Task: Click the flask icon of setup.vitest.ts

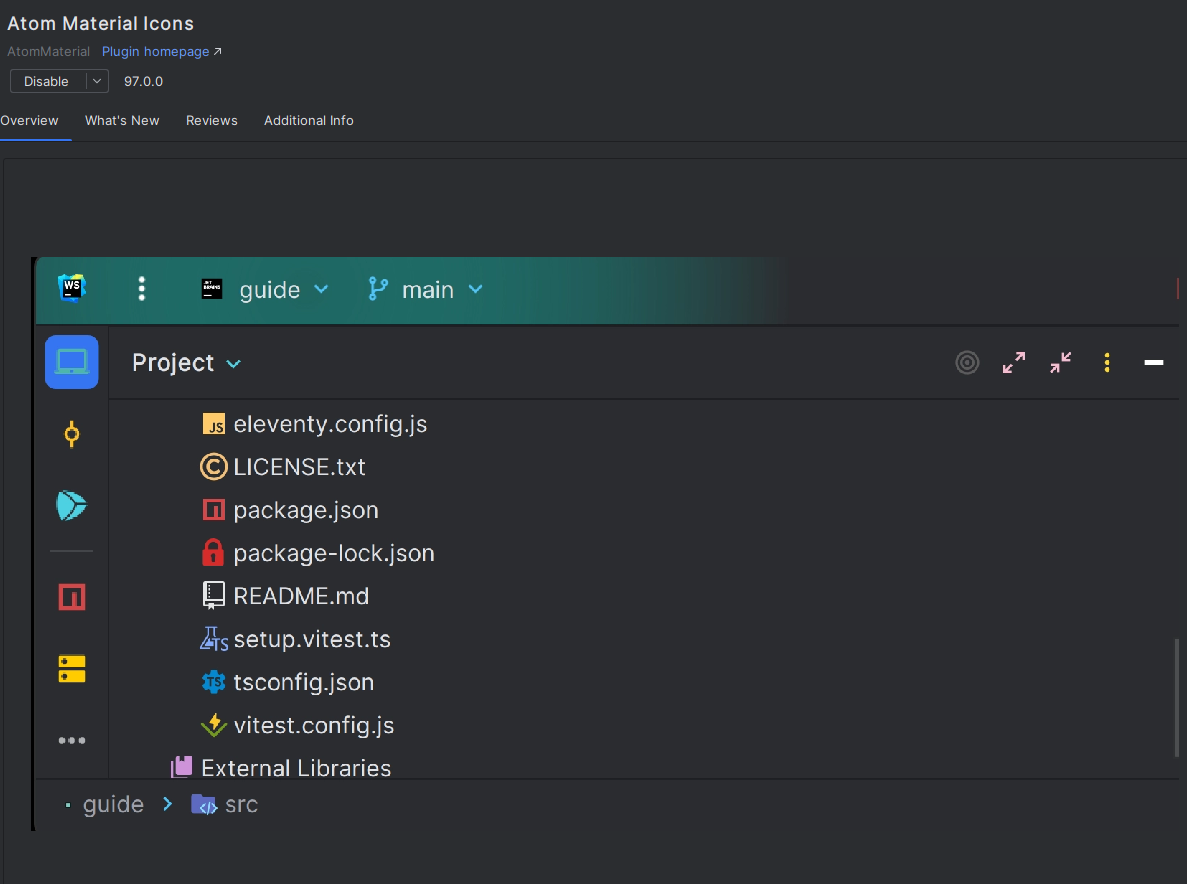Action: point(213,639)
